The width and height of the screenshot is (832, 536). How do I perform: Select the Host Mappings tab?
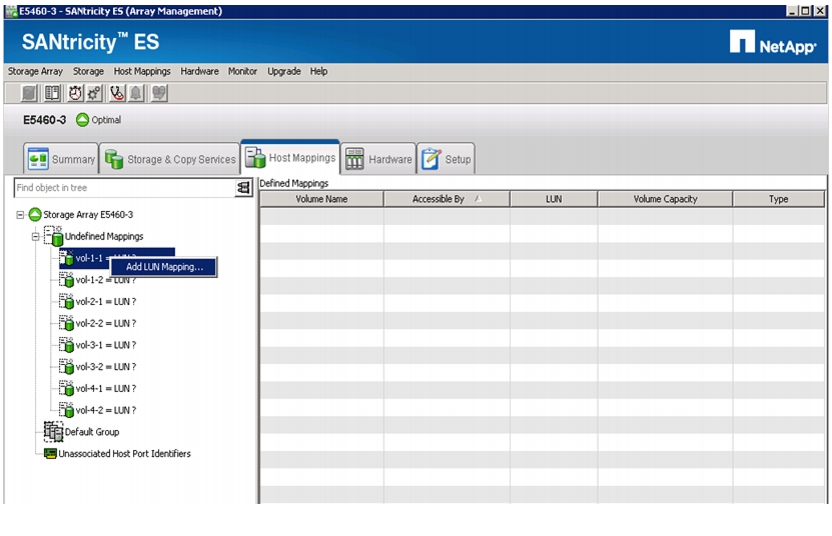[291, 158]
